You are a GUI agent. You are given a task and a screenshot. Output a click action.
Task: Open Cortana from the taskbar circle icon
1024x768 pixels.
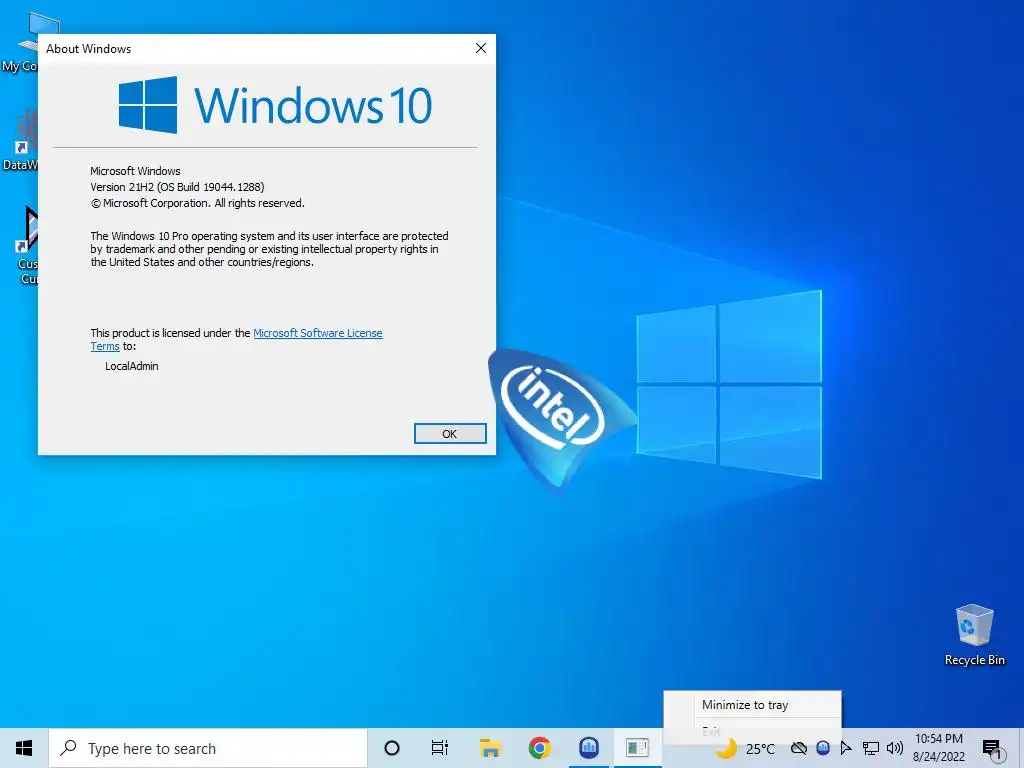click(x=392, y=748)
